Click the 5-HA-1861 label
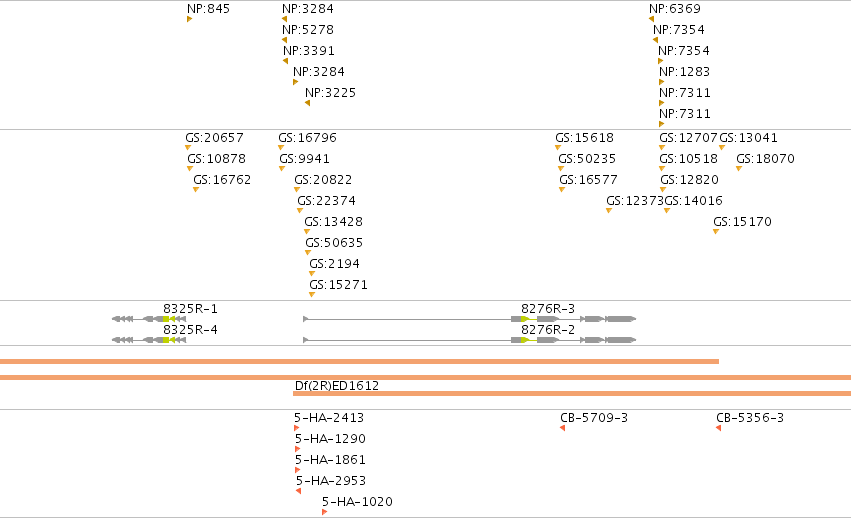Image resolution: width=851 pixels, height=518 pixels. (331, 460)
